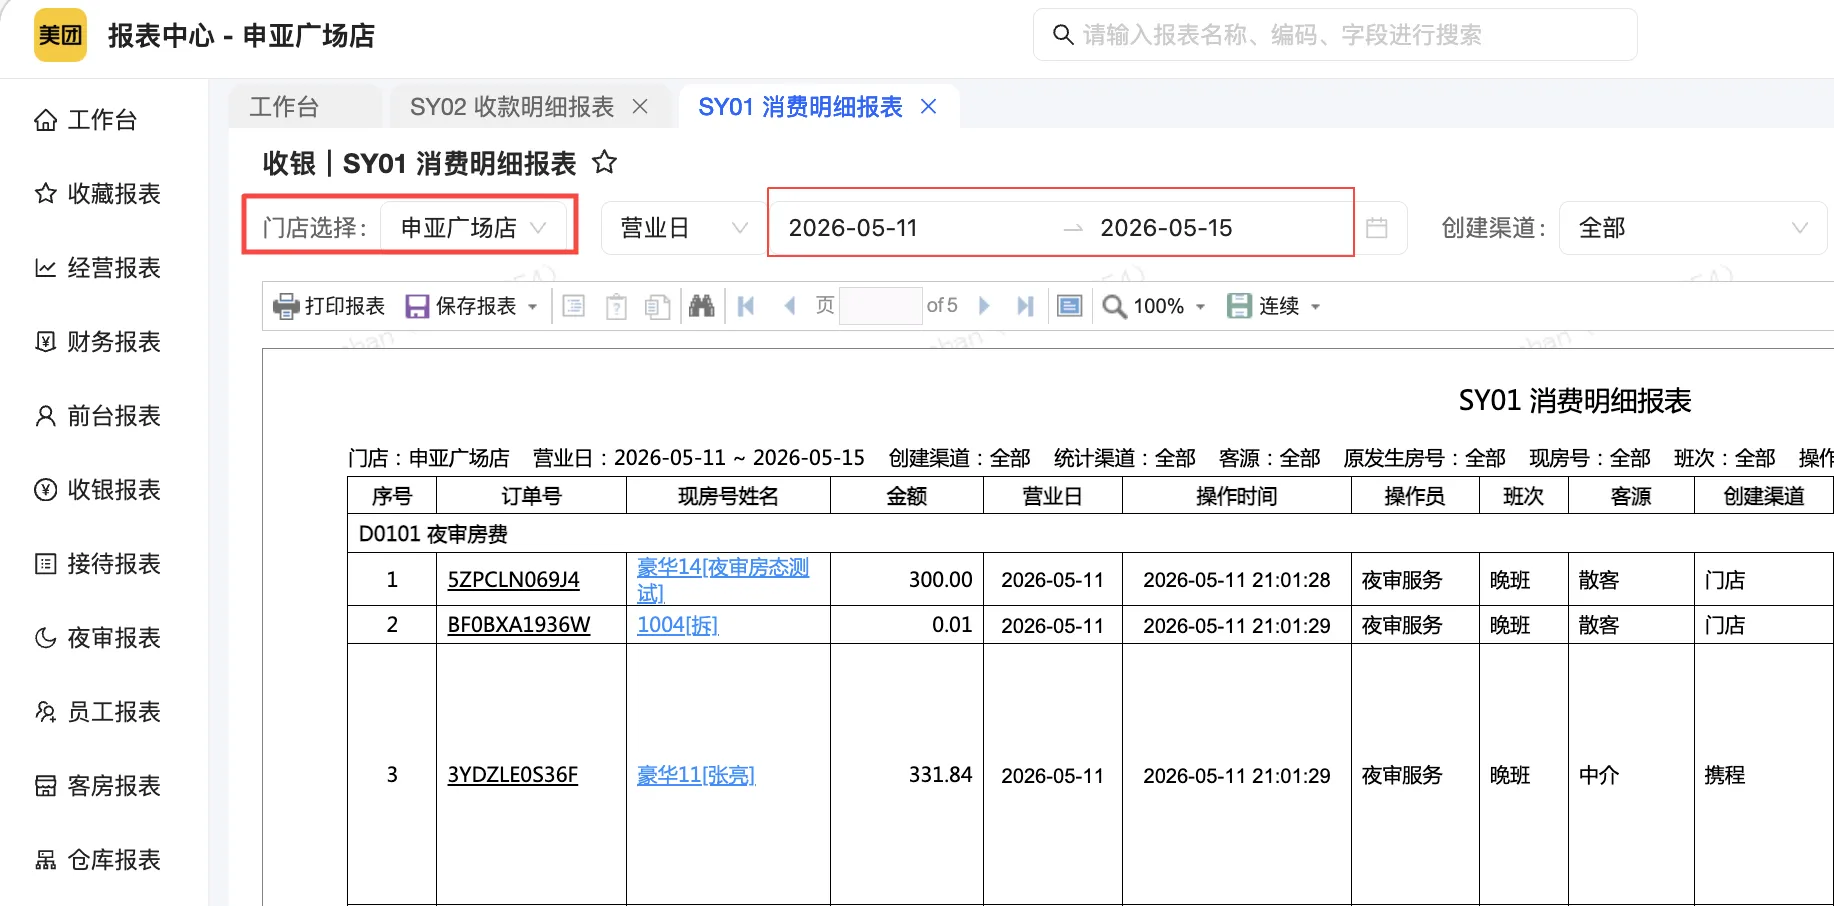This screenshot has width=1834, height=906.
Task: Click the 创建渠道 column header
Action: coord(1764,496)
